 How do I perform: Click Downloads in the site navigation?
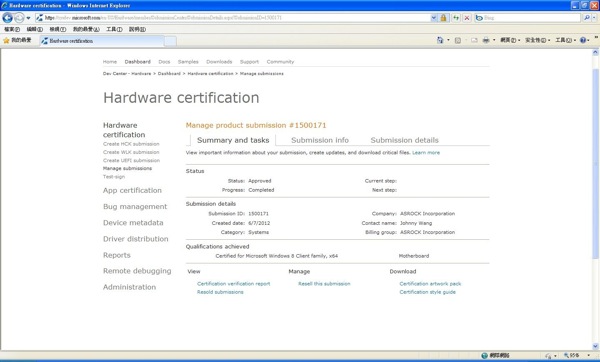coord(219,62)
